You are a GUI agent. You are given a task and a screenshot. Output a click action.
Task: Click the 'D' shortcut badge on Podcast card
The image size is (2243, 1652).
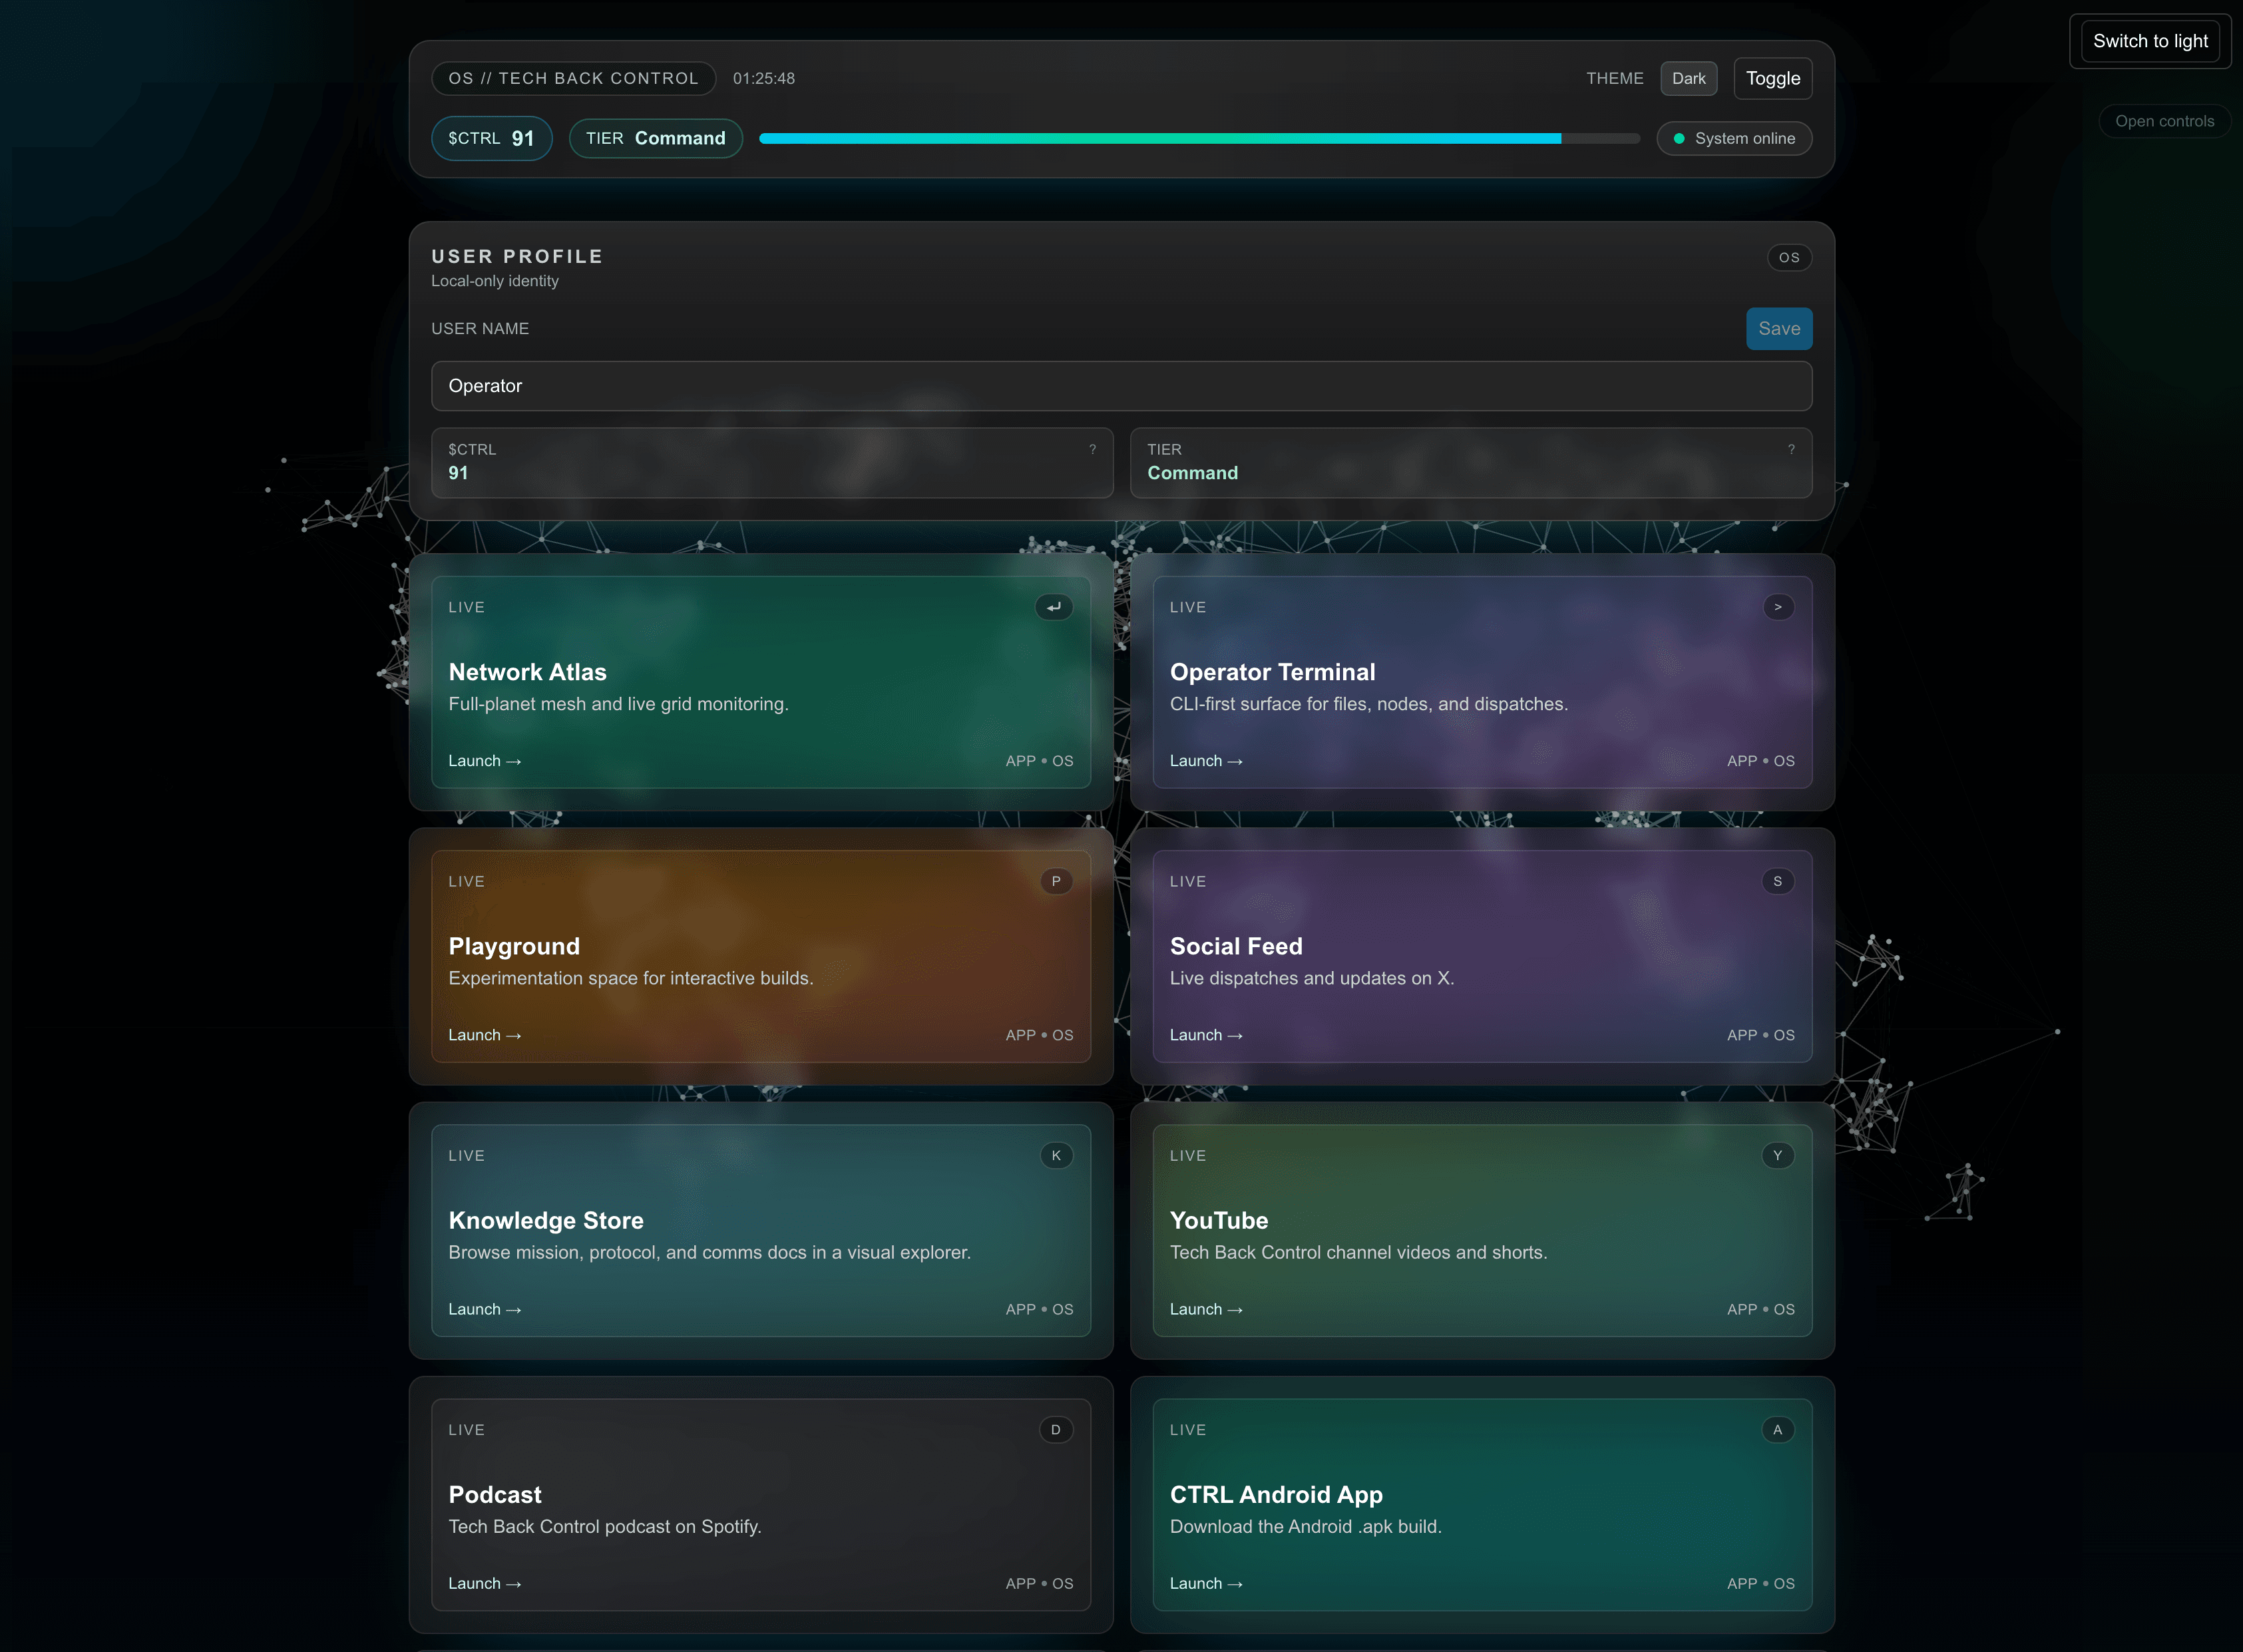tap(1056, 1429)
